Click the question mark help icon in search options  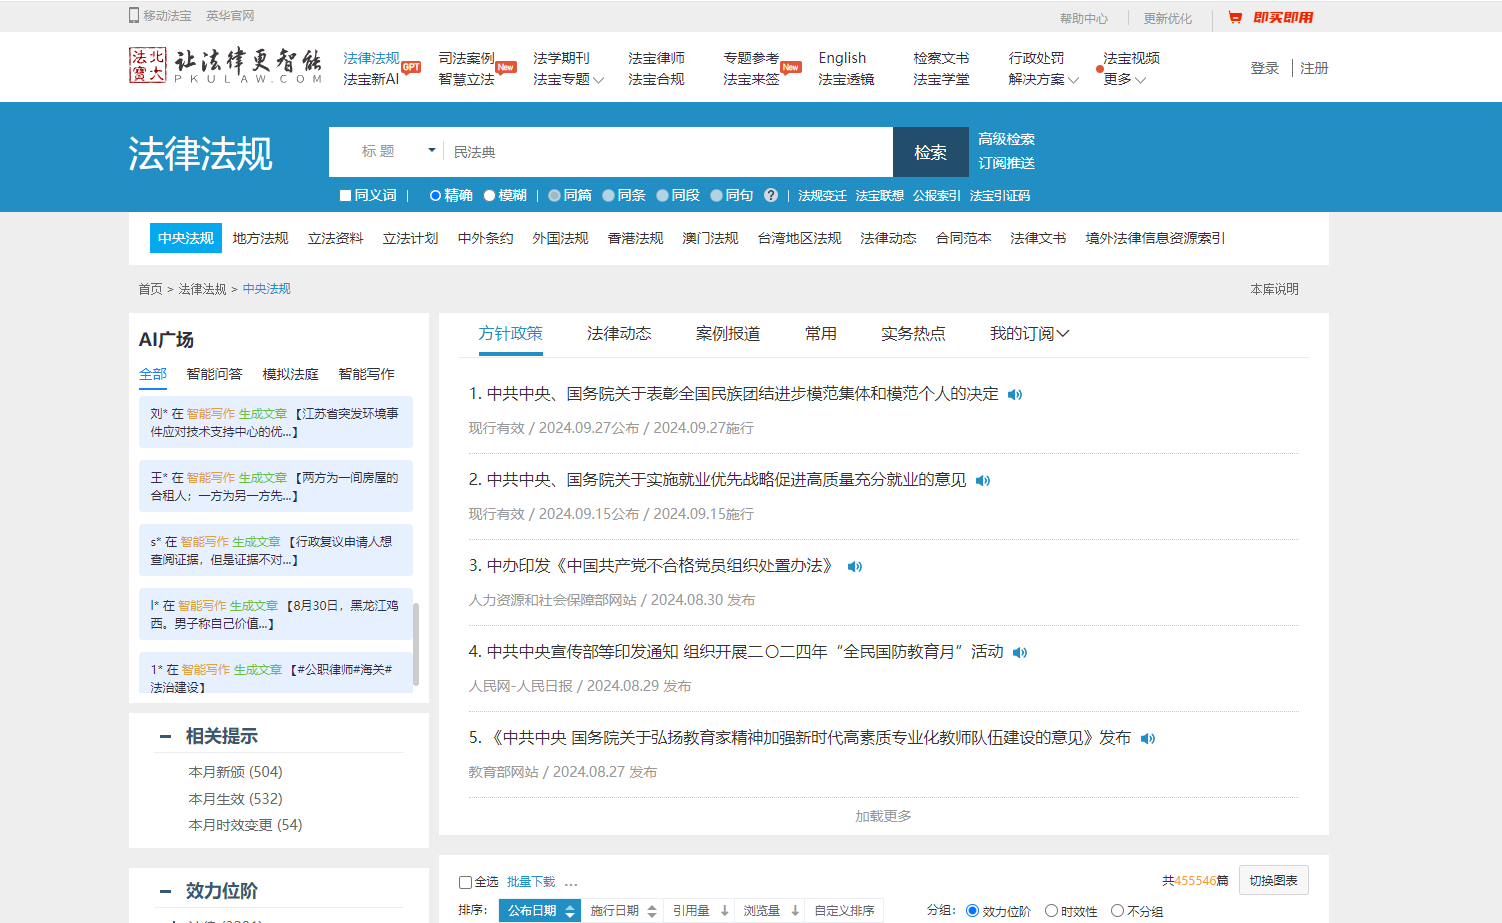click(x=771, y=195)
